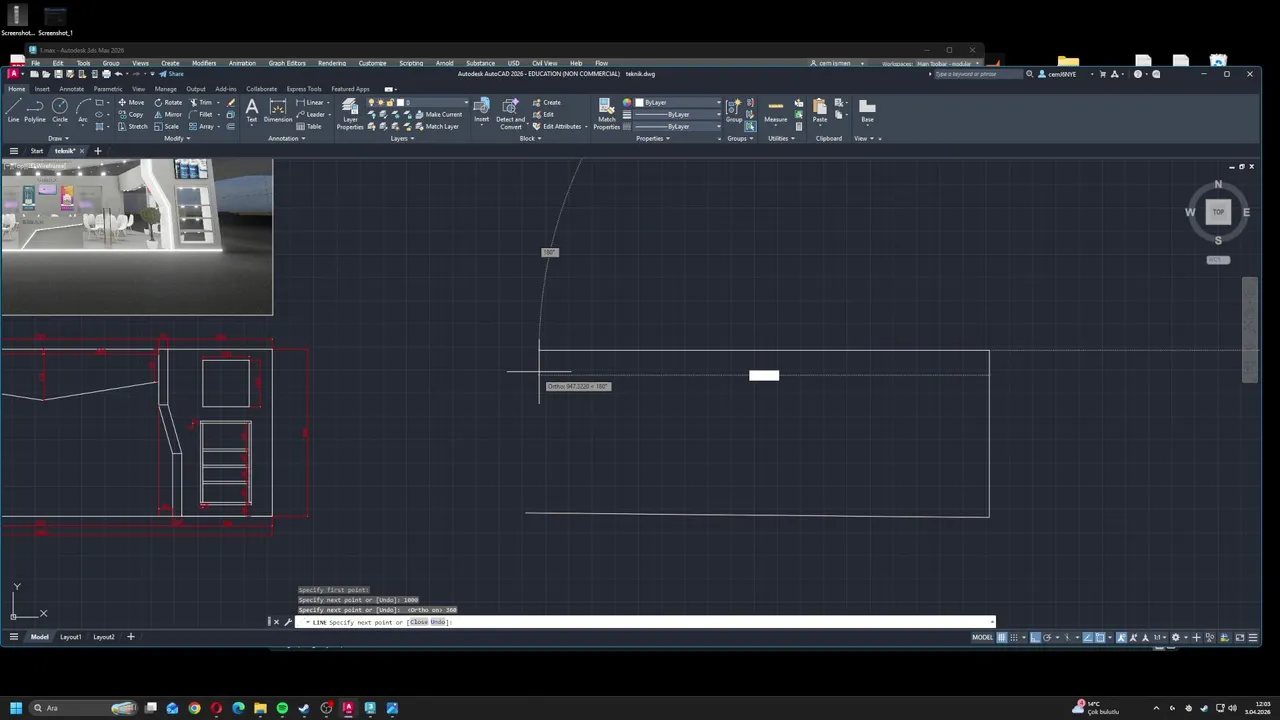Toggle snap mode in status bar
This screenshot has height=720, width=1280.
coord(1014,637)
